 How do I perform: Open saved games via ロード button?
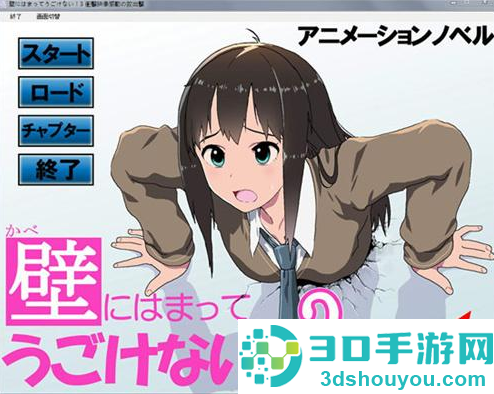click(x=56, y=92)
